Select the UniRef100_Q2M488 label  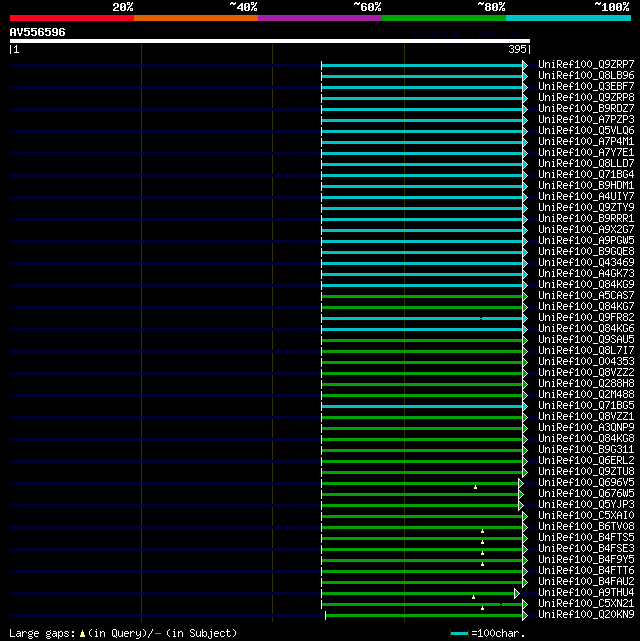[x=586, y=394]
